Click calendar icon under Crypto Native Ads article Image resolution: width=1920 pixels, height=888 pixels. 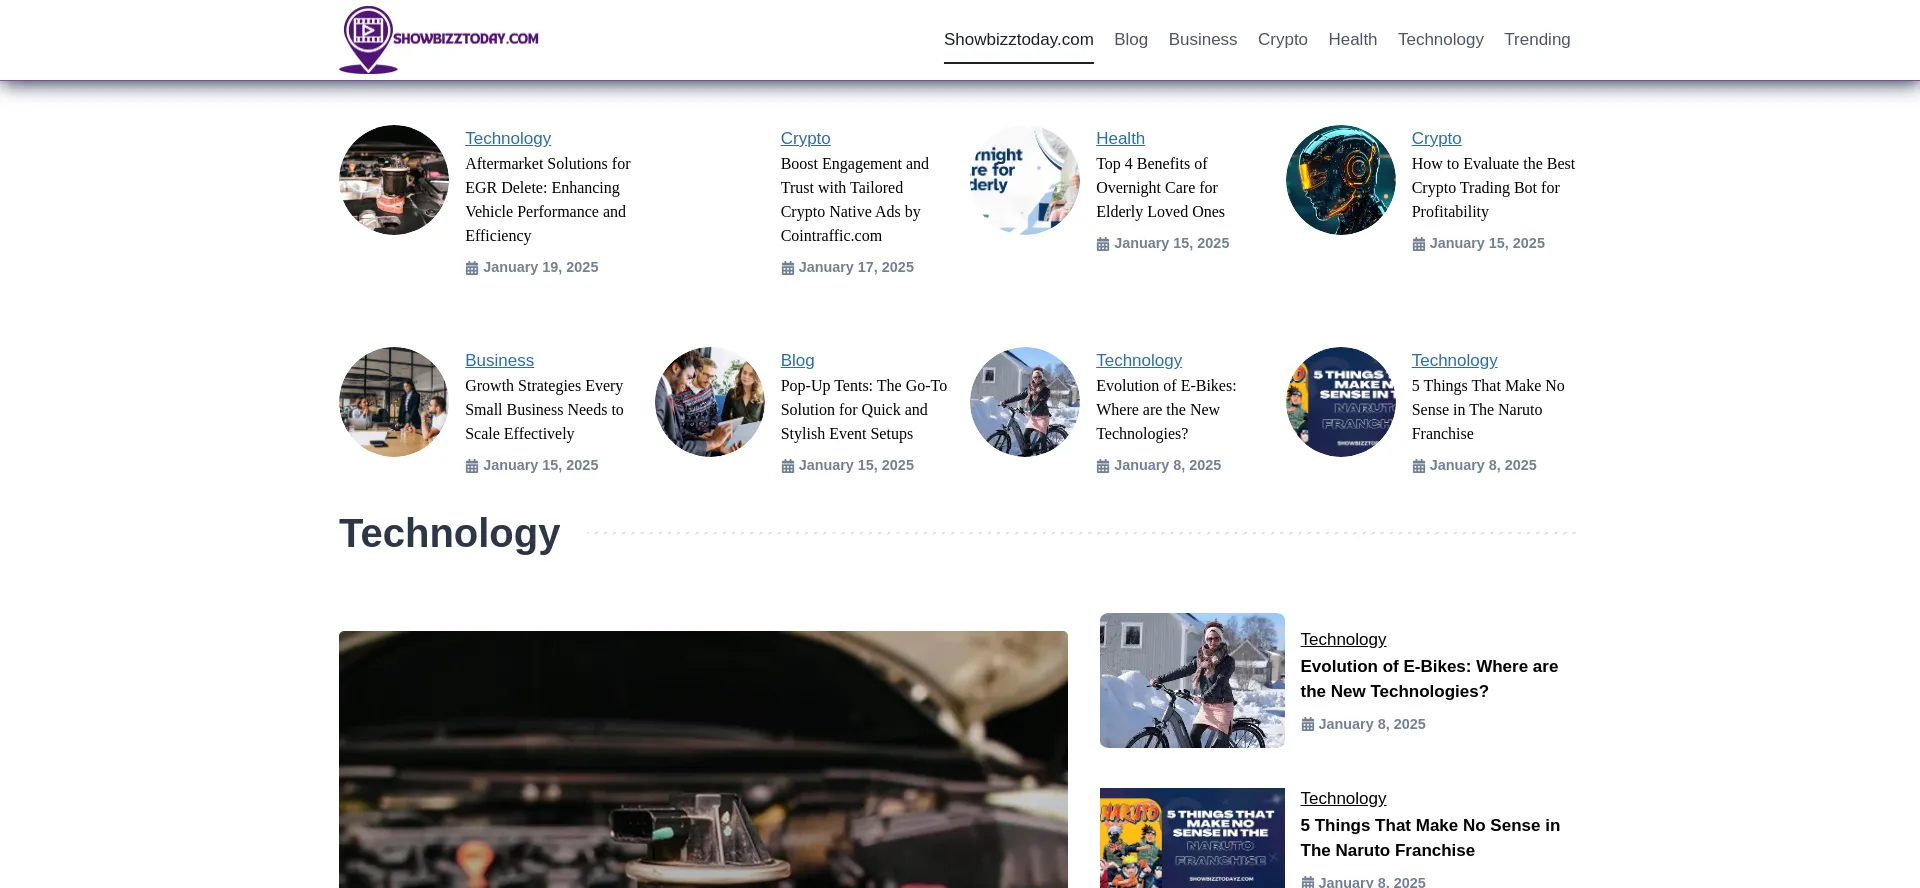pos(787,268)
